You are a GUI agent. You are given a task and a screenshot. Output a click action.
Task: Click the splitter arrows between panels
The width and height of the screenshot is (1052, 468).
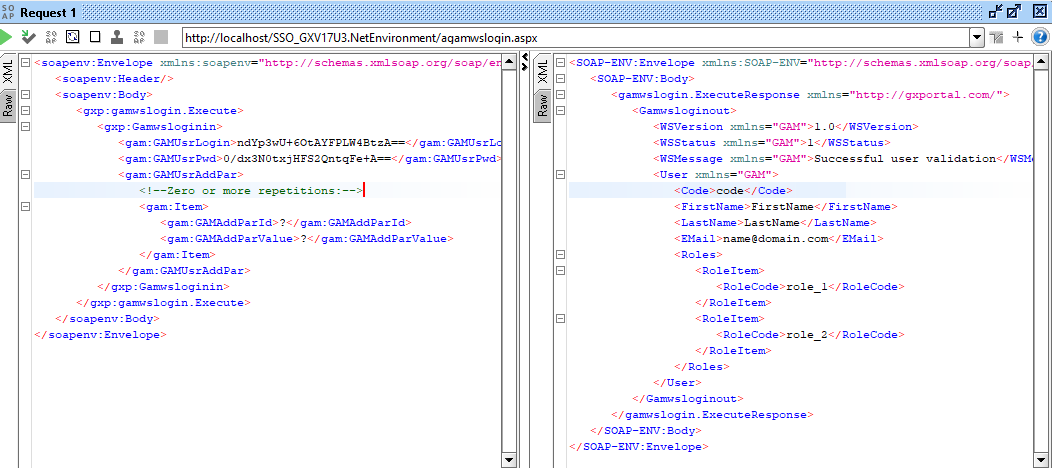(526, 62)
